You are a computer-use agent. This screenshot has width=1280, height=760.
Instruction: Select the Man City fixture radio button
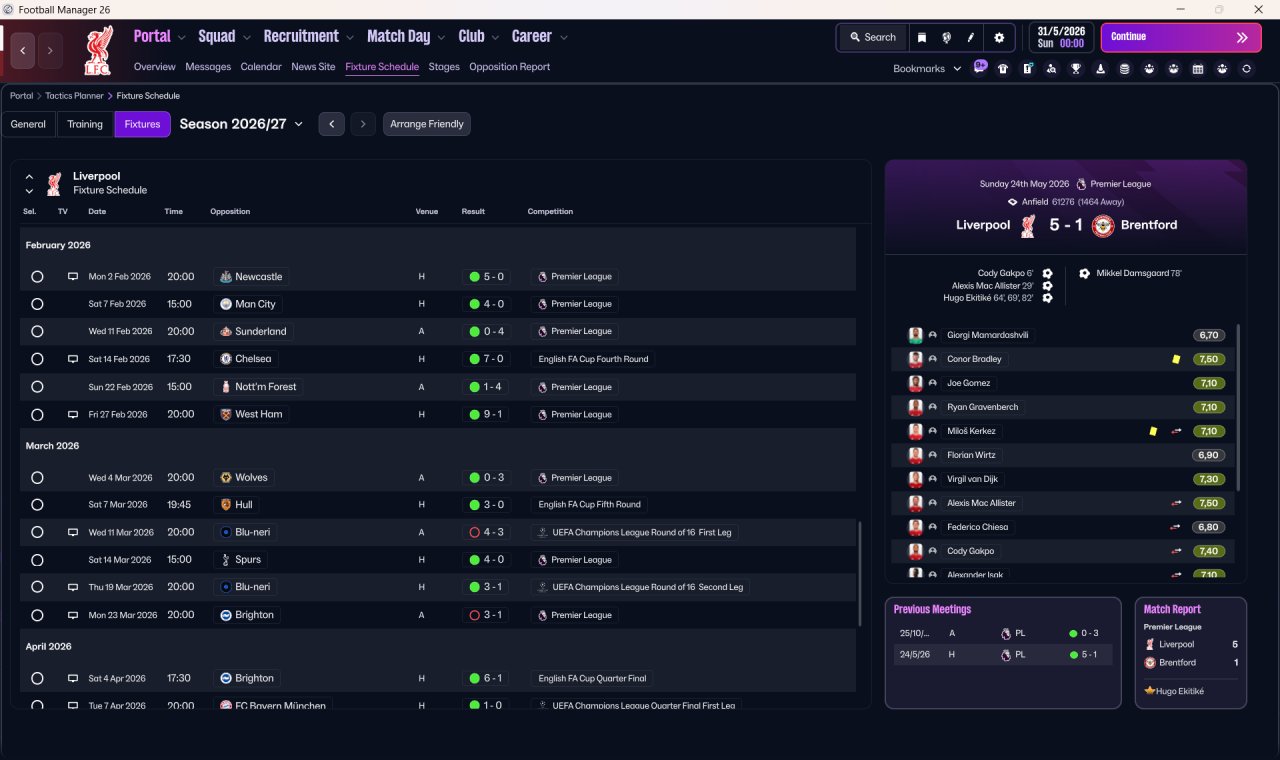click(37, 304)
